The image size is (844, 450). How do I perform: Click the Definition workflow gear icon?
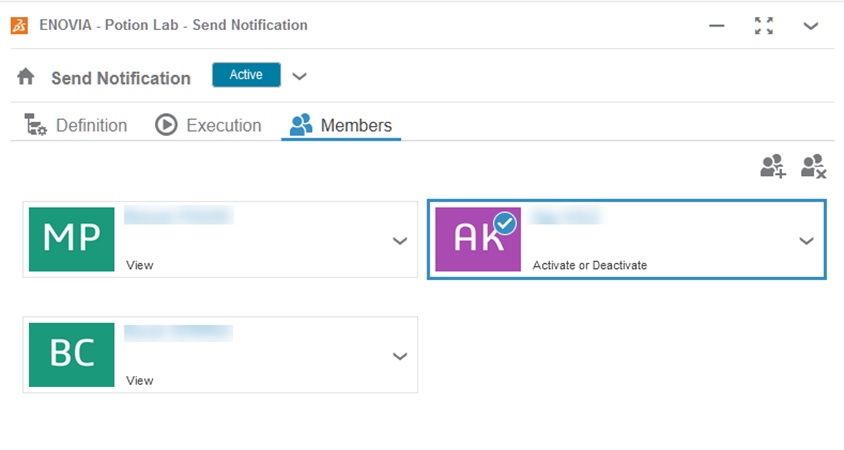point(36,126)
